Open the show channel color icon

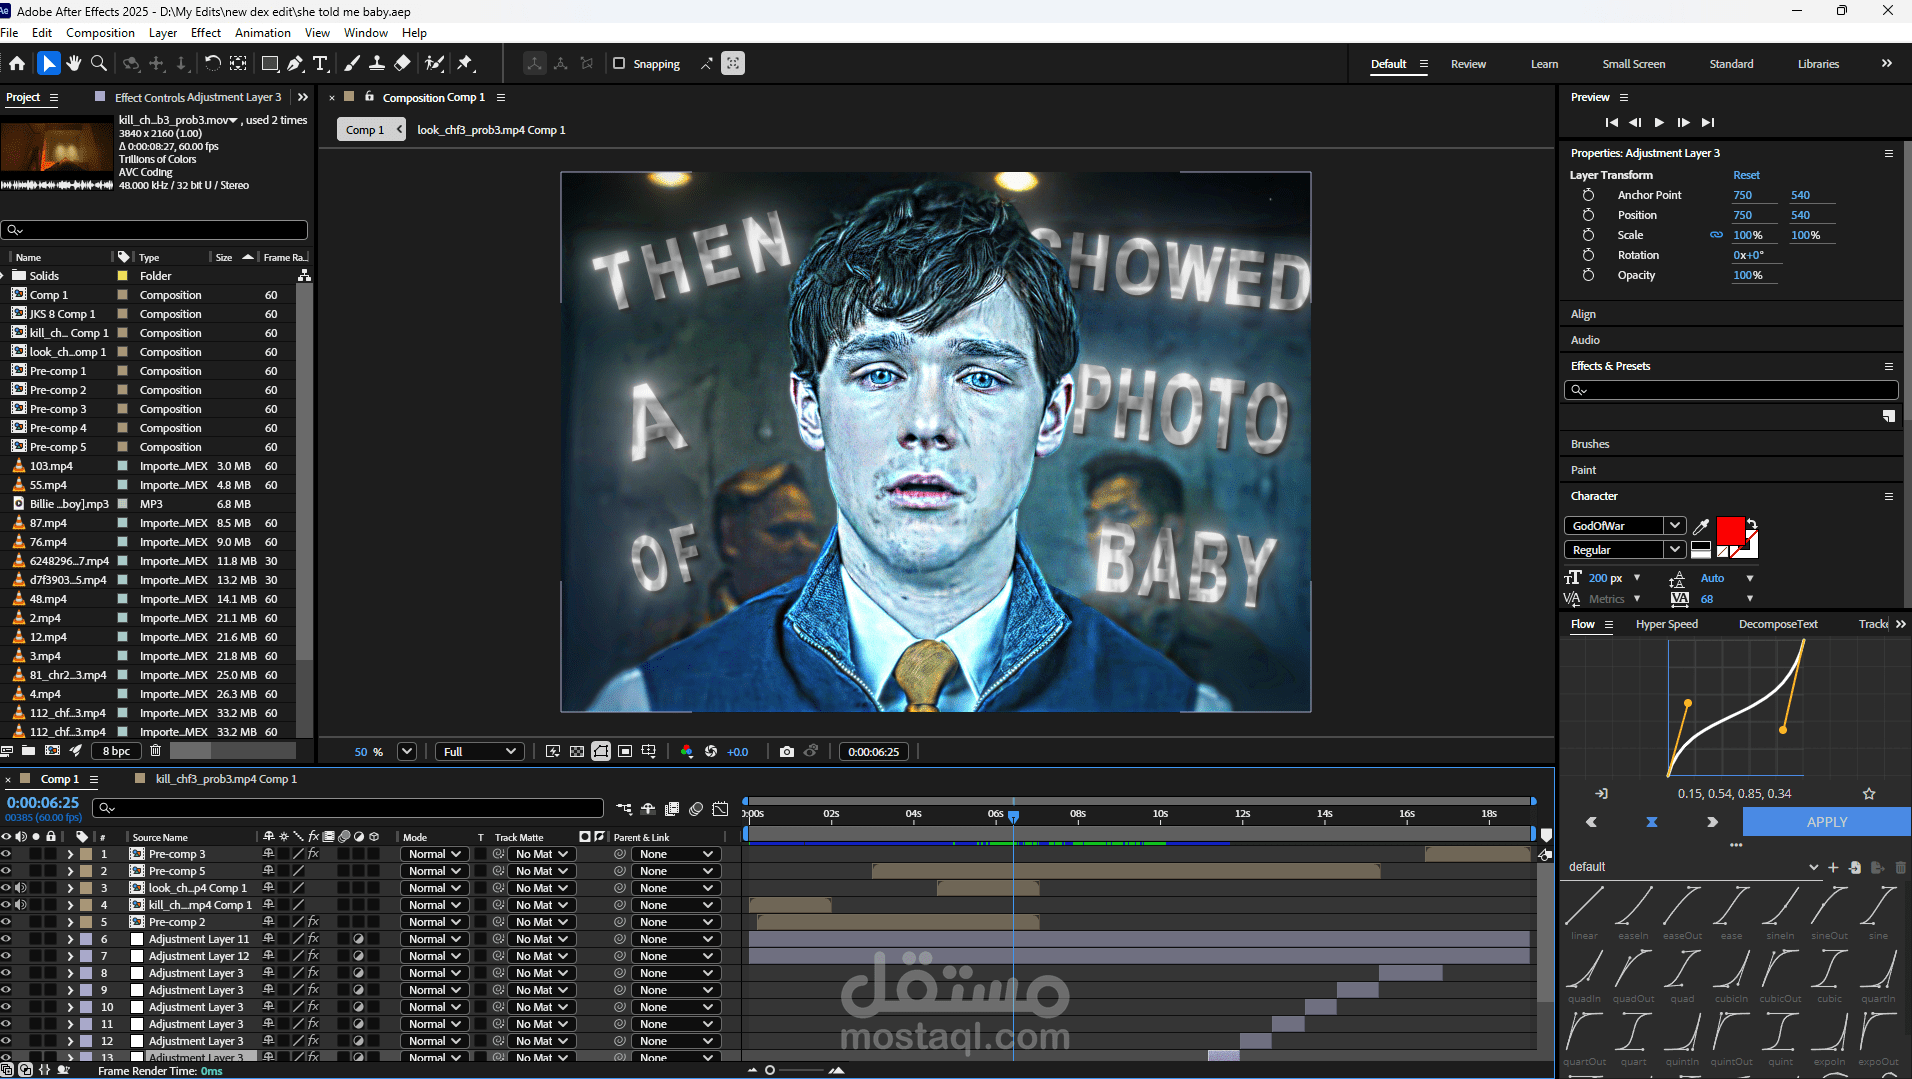(687, 751)
